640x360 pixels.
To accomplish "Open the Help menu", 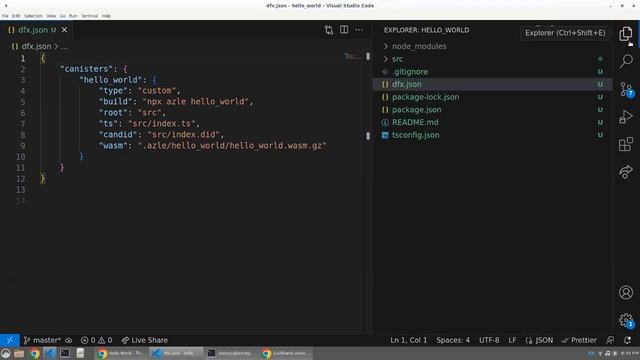I will (106, 16).
